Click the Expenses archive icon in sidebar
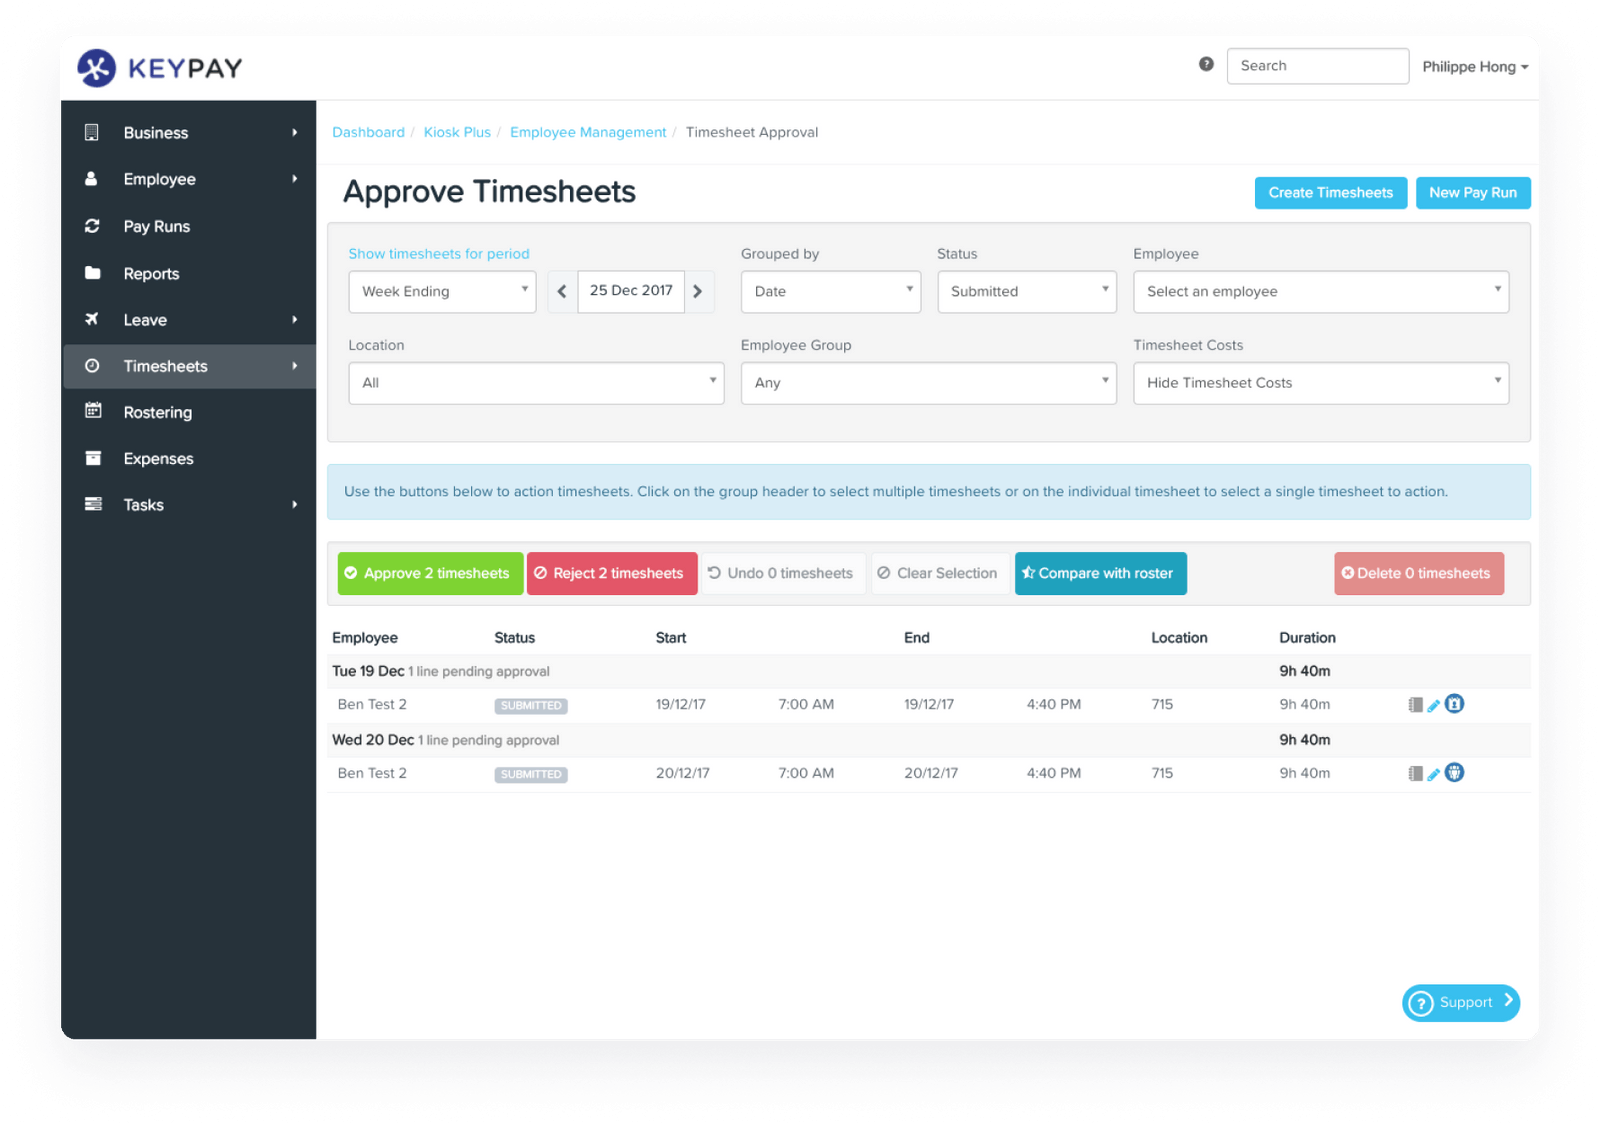The height and width of the screenshot is (1125, 1600). (93, 458)
